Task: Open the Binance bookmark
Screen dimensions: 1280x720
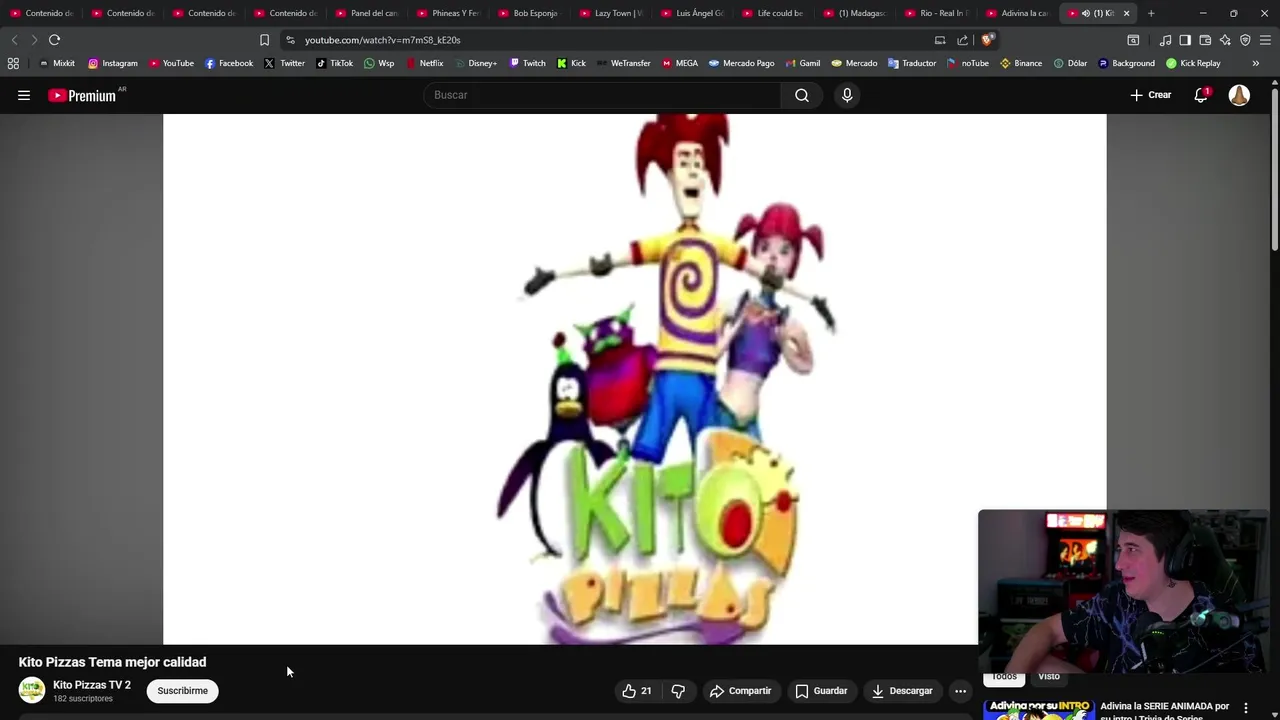Action: click(x=1021, y=63)
